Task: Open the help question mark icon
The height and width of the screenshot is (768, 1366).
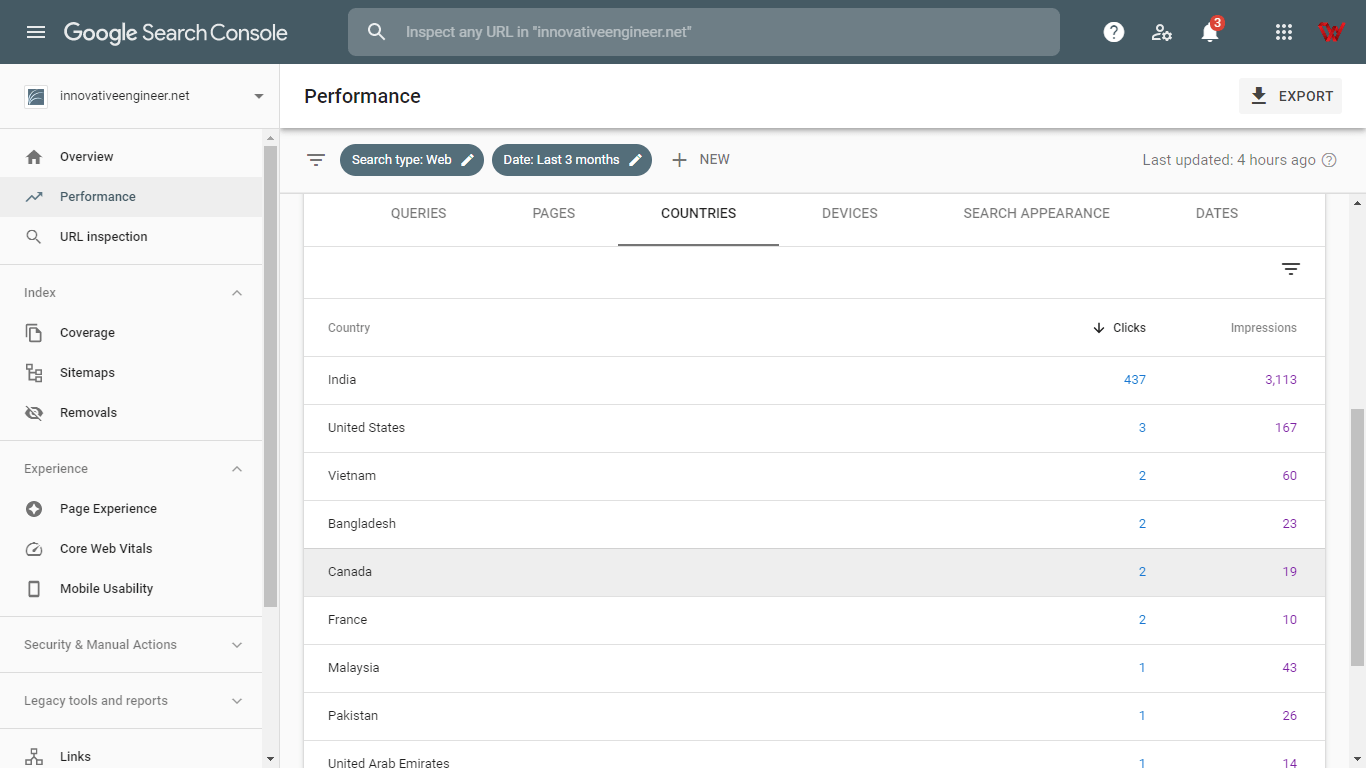Action: pos(1114,32)
